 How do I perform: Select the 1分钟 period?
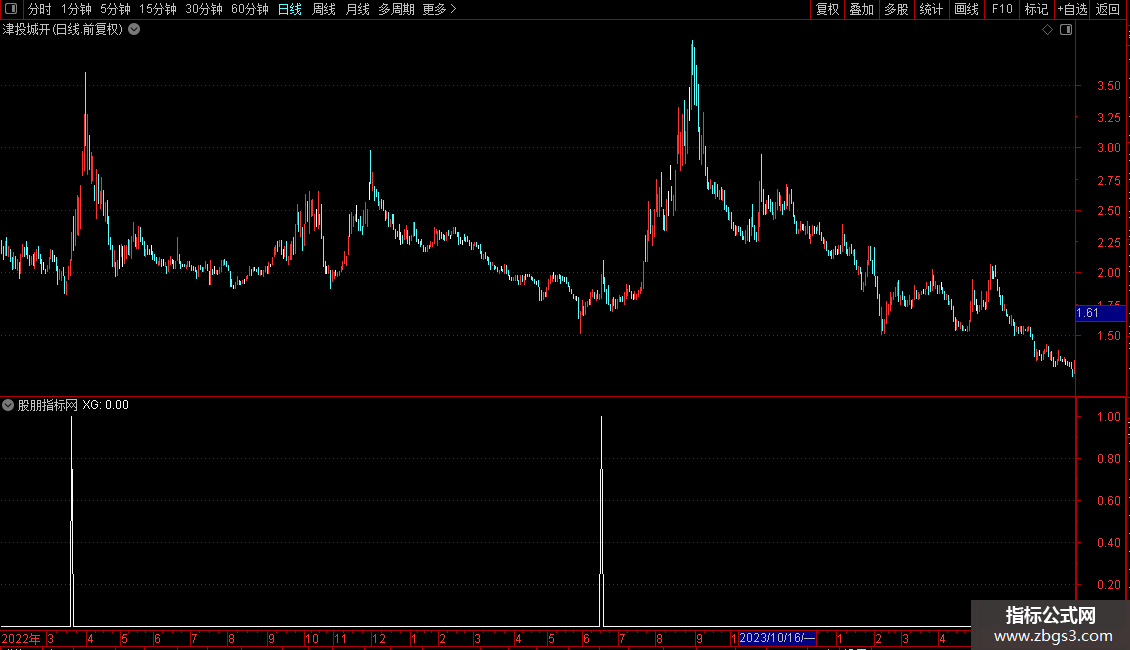point(76,9)
